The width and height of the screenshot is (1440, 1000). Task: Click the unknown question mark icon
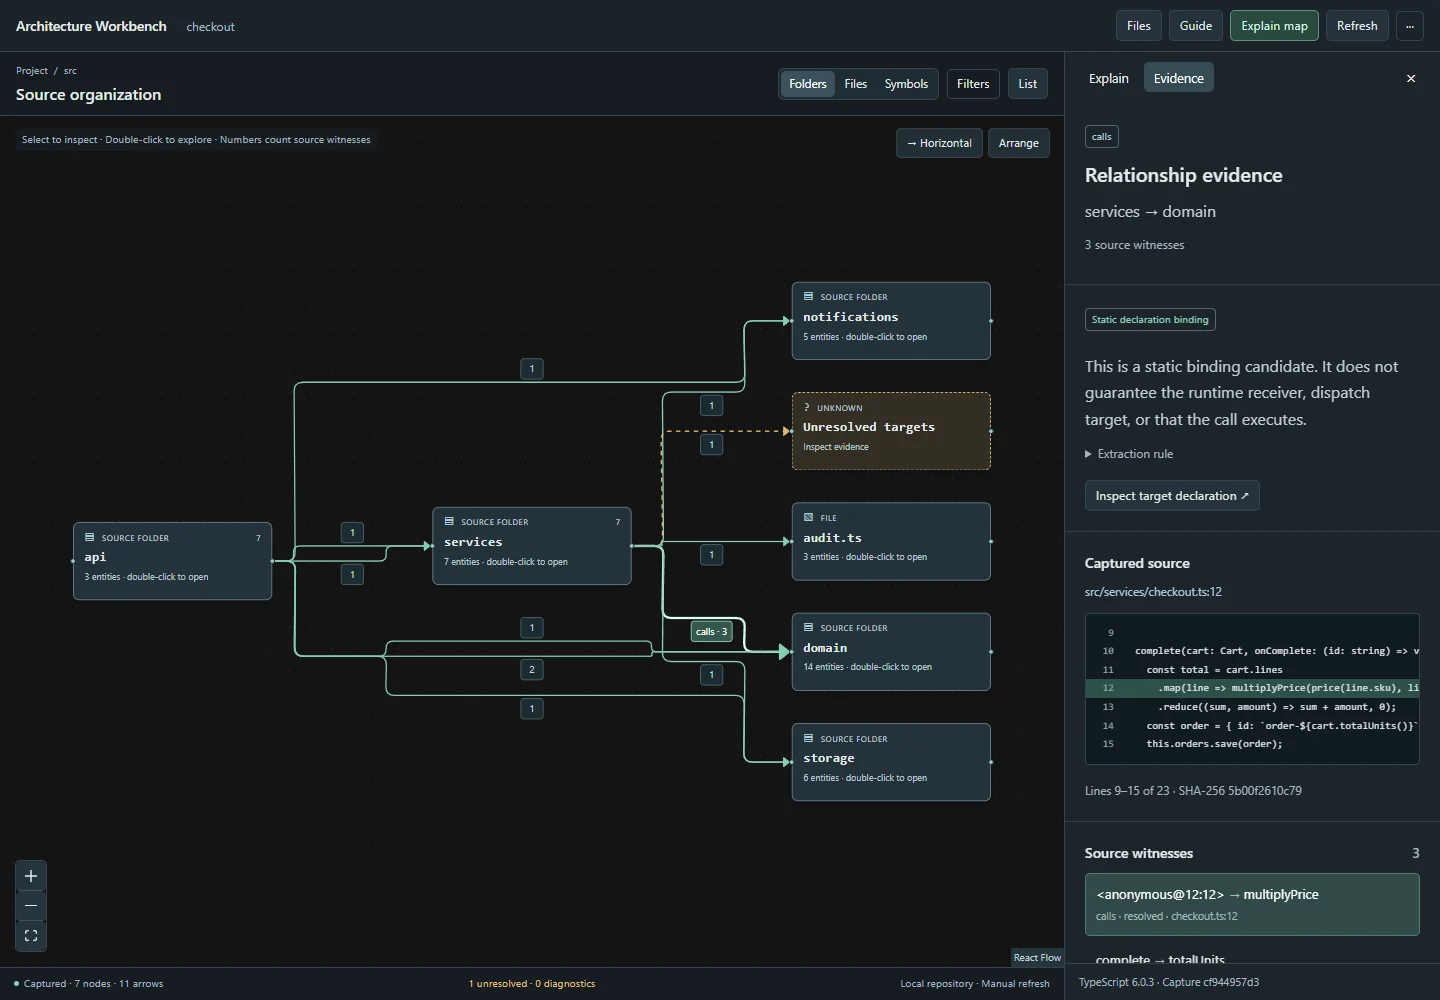[x=807, y=407]
